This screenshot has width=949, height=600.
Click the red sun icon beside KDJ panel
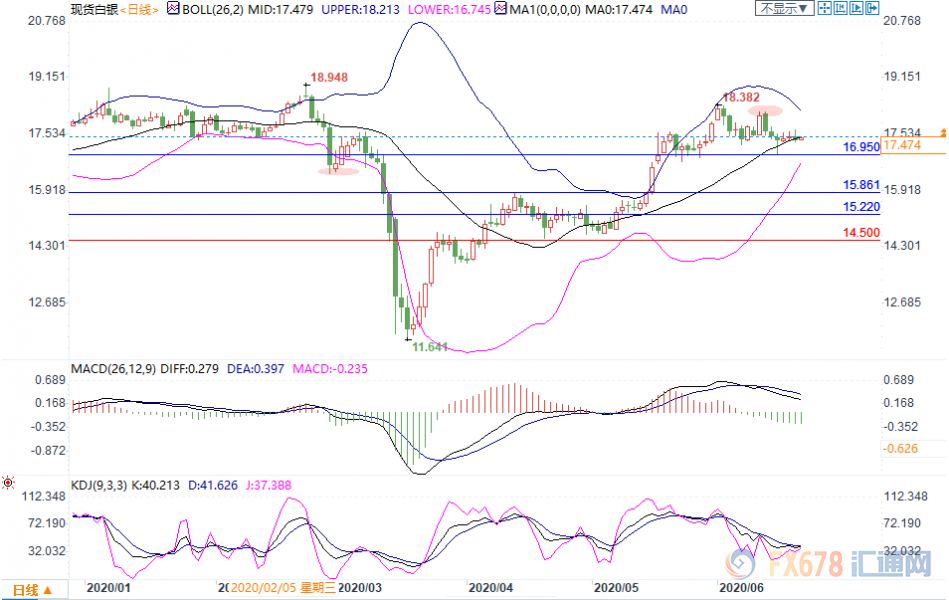click(10, 484)
